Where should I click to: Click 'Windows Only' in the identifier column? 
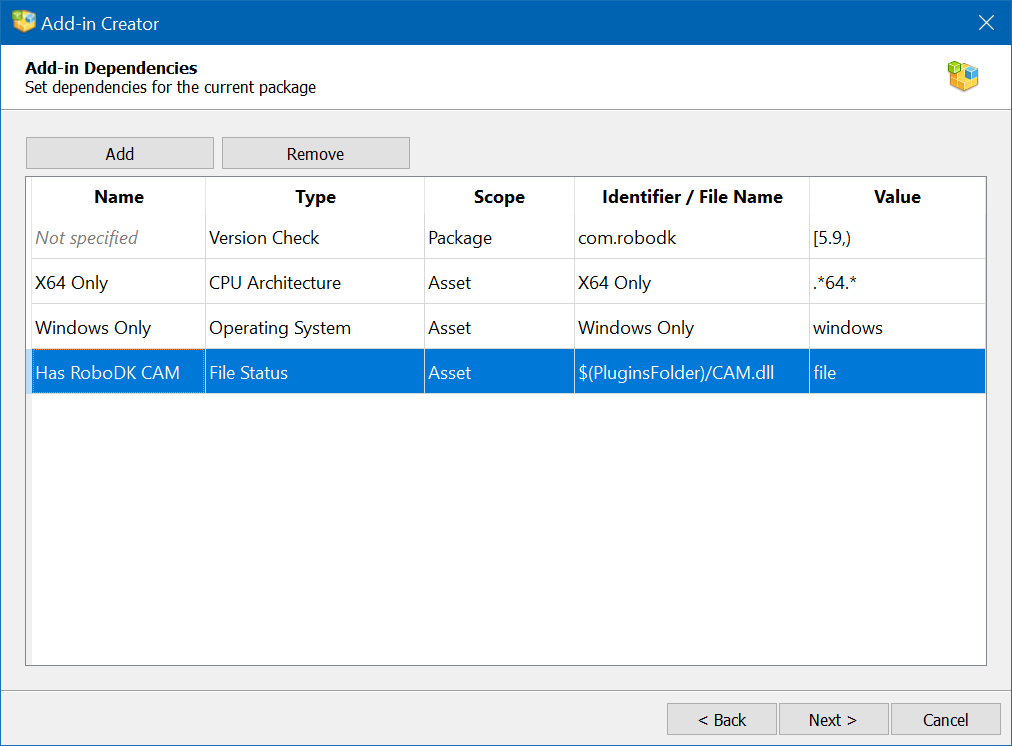[692, 327]
